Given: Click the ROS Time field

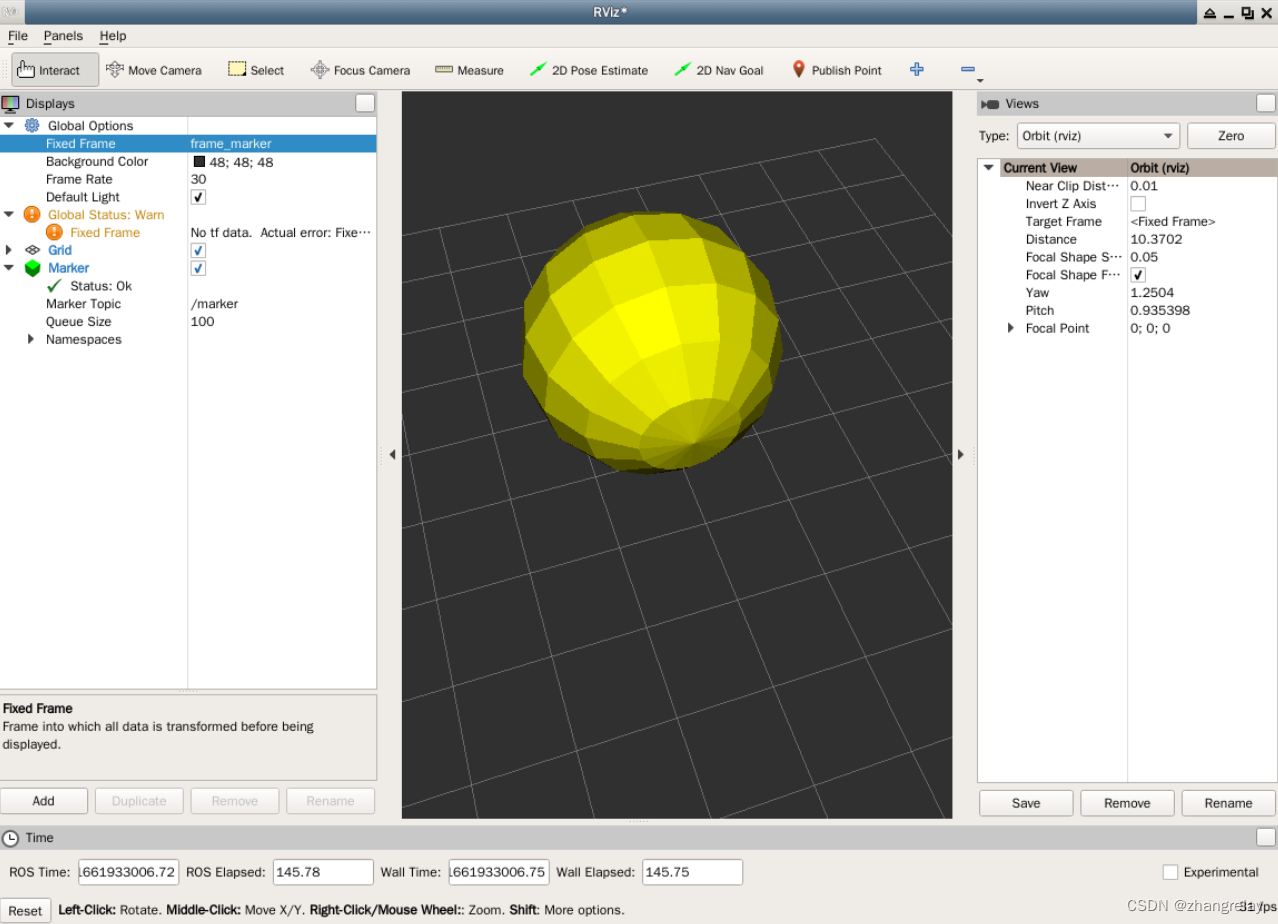Looking at the screenshot, I should (x=129, y=872).
